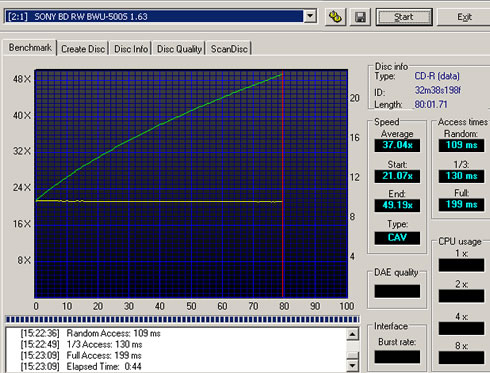Screen dimensions: 490x373
Task: Select the Random Access log entry
Action: coord(90,333)
